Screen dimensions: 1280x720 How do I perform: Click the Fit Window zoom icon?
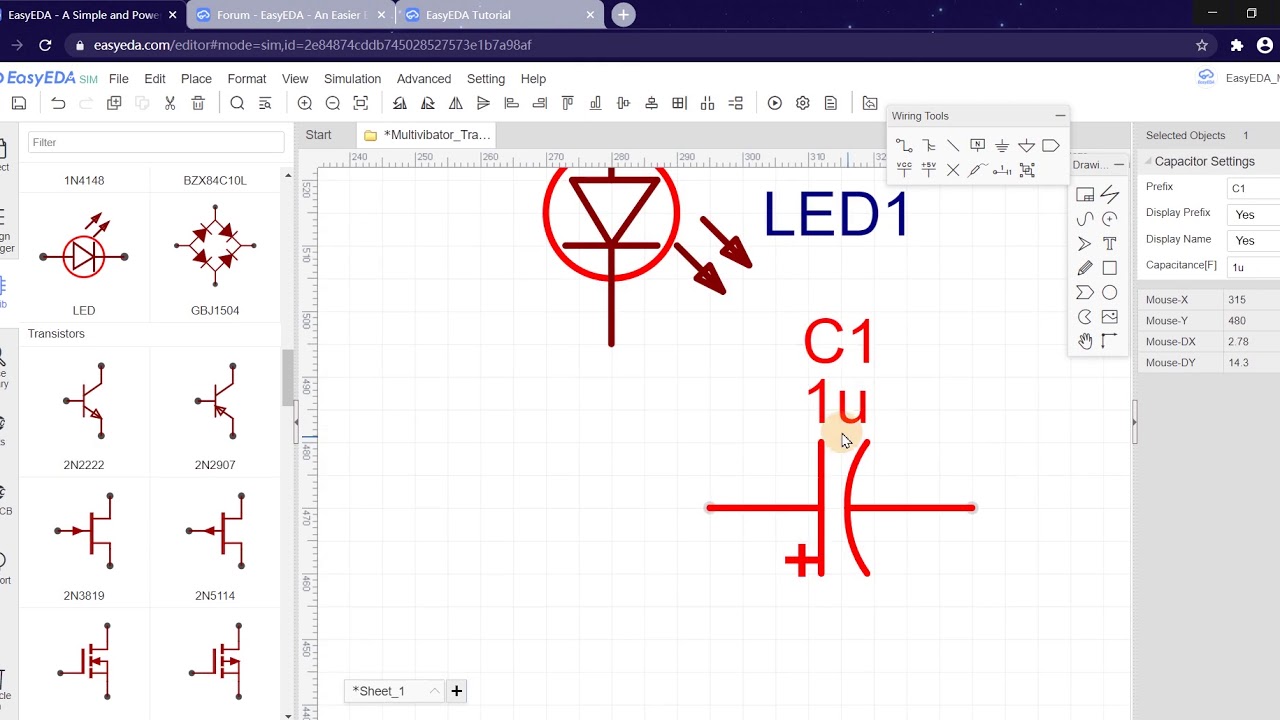tap(361, 103)
